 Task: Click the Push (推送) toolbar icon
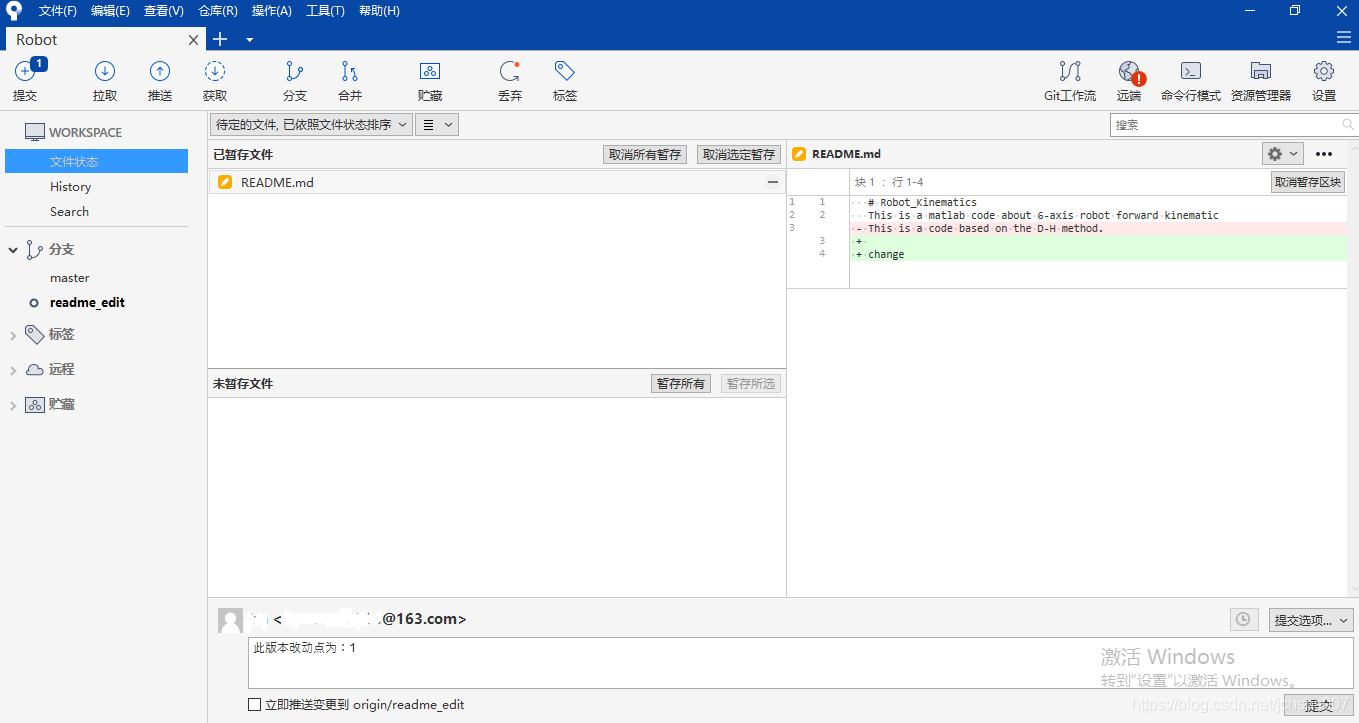point(160,80)
